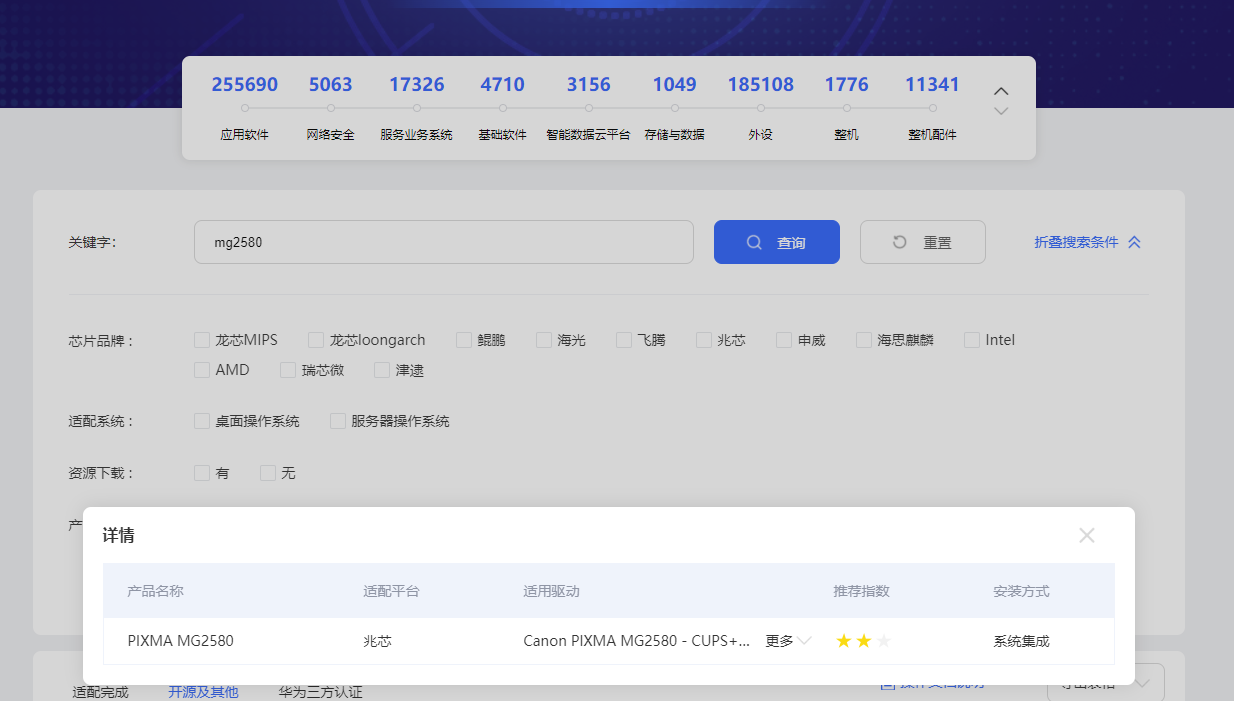Select the 智能数据云平台 category
The image size is (1234, 701).
pyautogui.click(x=589, y=134)
